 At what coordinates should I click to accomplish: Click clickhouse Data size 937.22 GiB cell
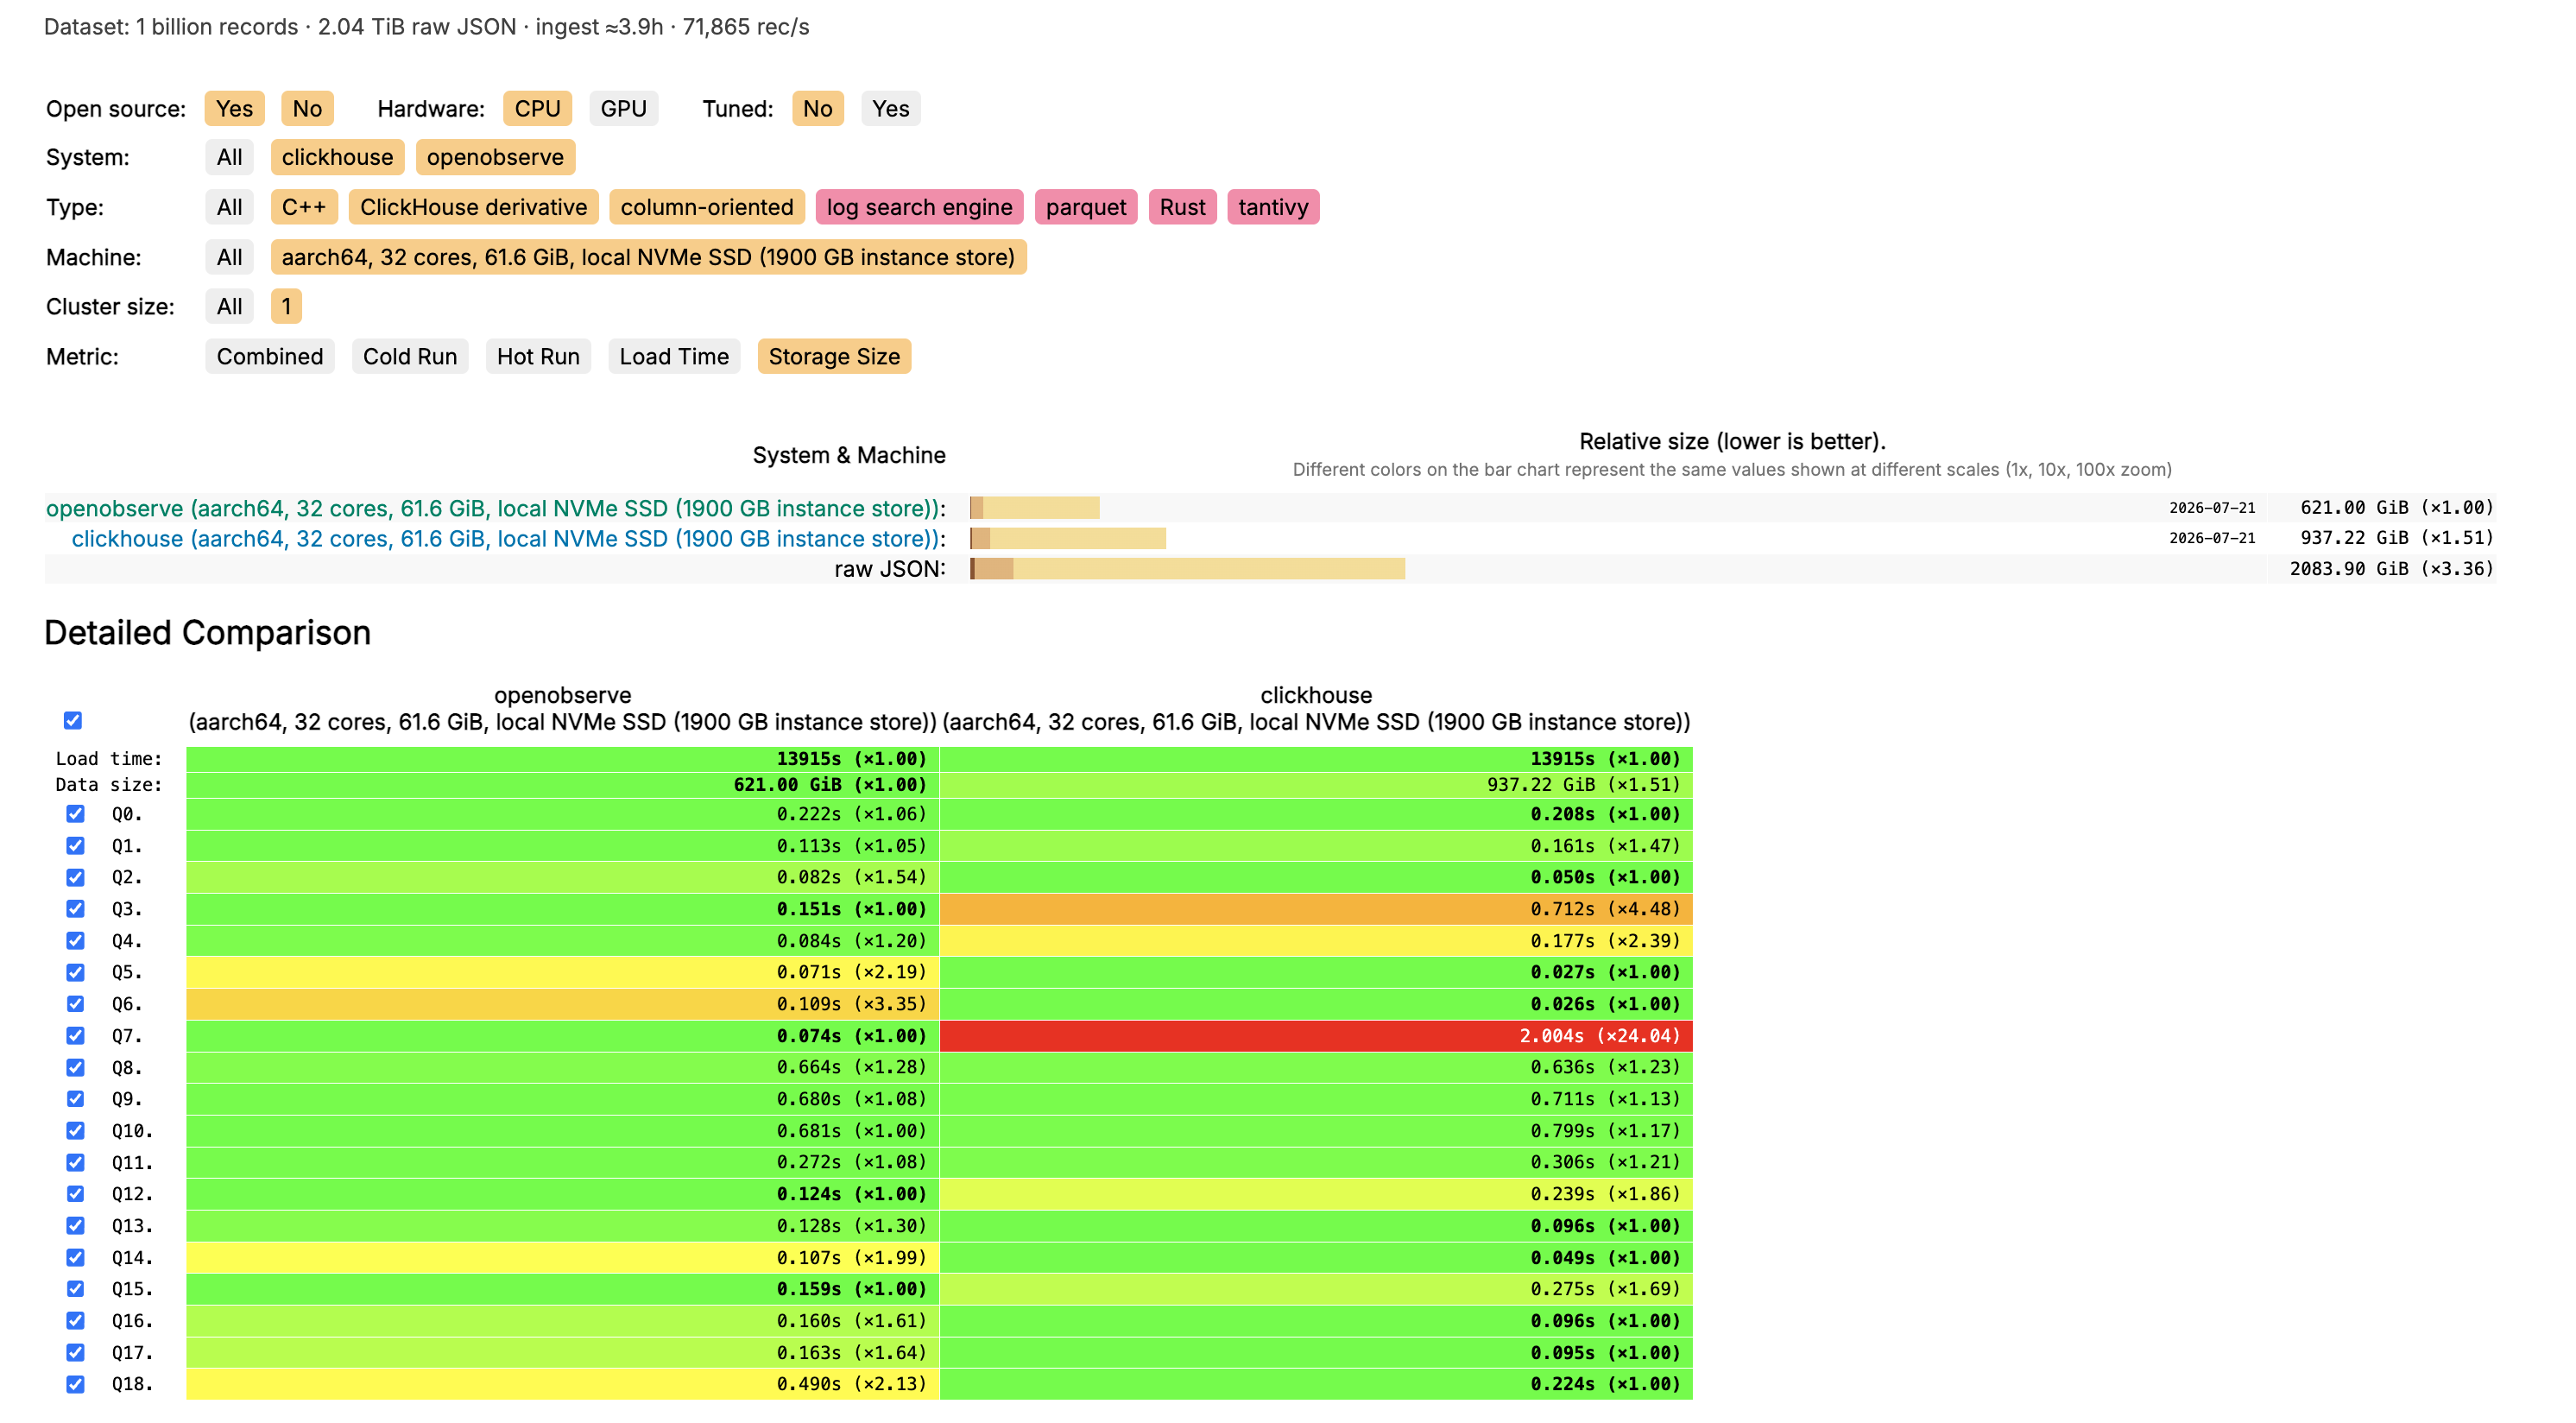[x=1316, y=785]
